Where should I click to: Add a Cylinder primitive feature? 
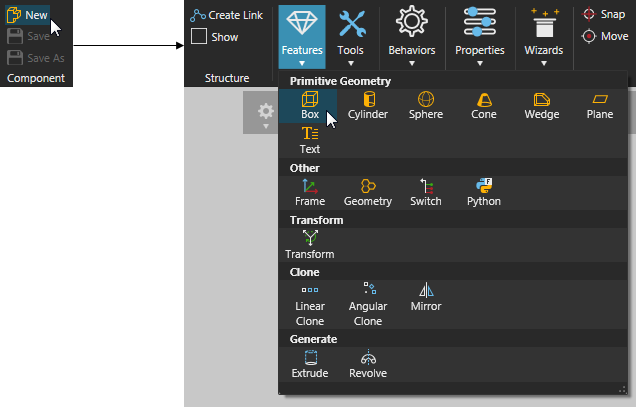coord(368,105)
